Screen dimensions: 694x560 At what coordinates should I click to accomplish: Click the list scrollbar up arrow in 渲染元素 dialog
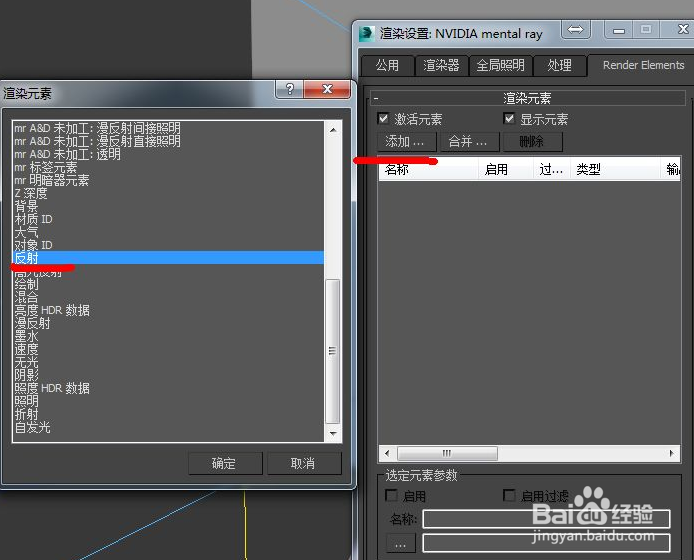333,130
